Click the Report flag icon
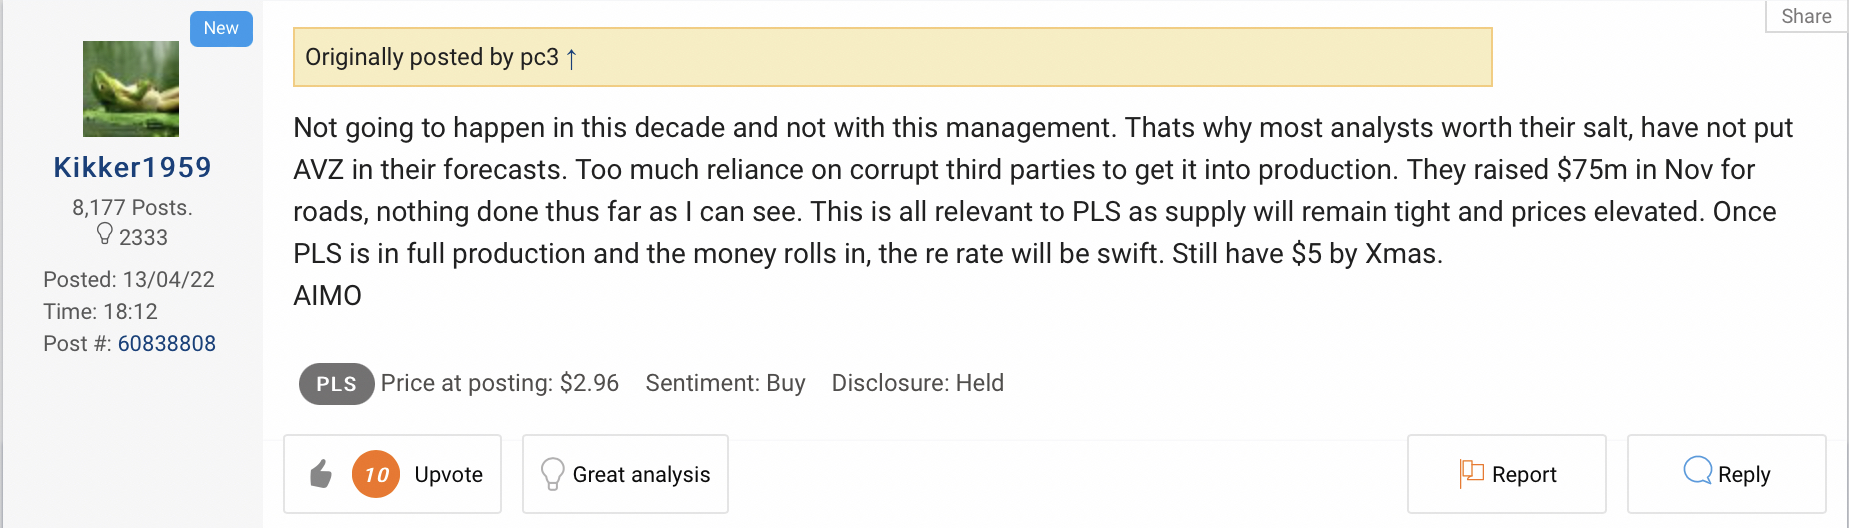The image size is (1849, 528). (1471, 473)
